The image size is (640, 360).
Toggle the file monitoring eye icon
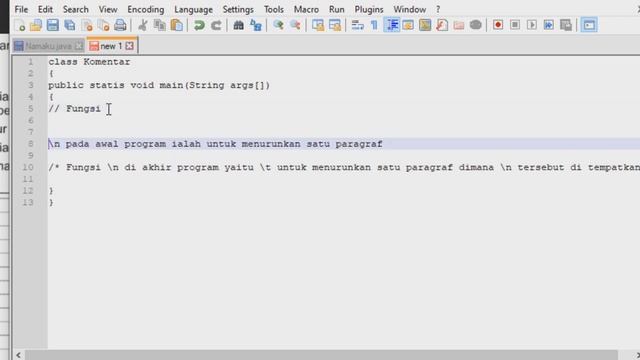476,25
